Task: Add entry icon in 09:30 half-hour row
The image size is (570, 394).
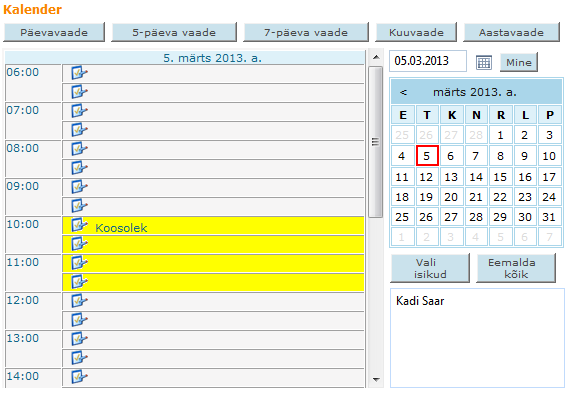Action: [x=79, y=206]
